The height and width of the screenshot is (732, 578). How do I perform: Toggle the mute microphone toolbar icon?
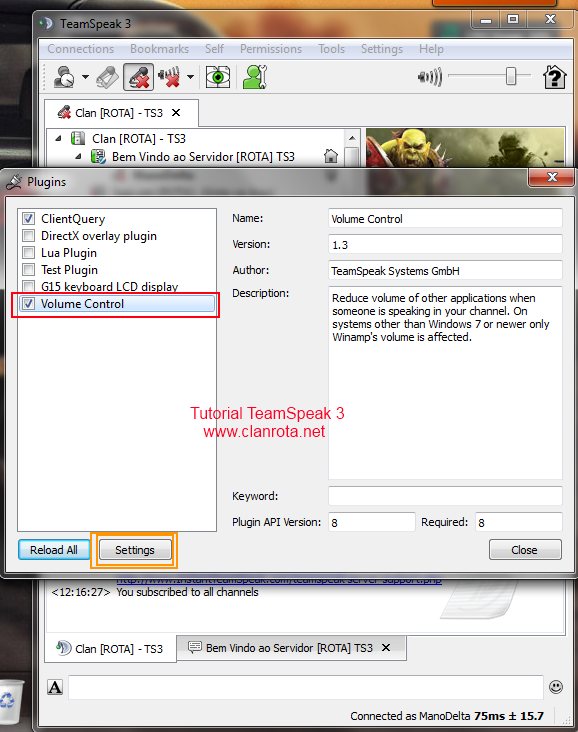tap(138, 77)
